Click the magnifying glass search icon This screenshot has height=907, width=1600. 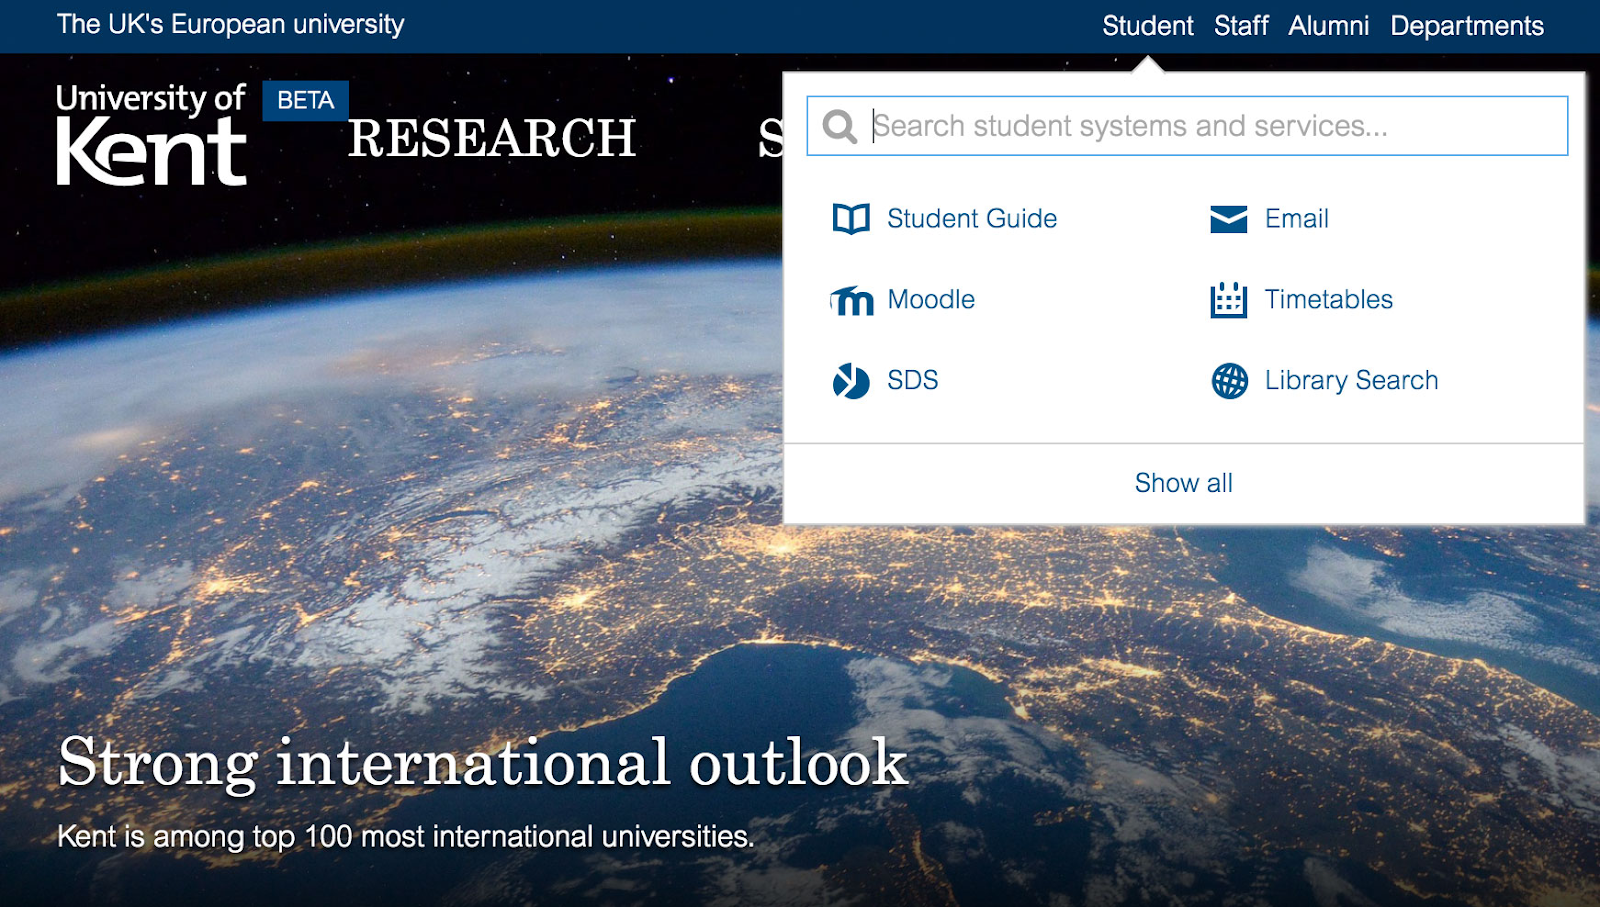(x=840, y=127)
